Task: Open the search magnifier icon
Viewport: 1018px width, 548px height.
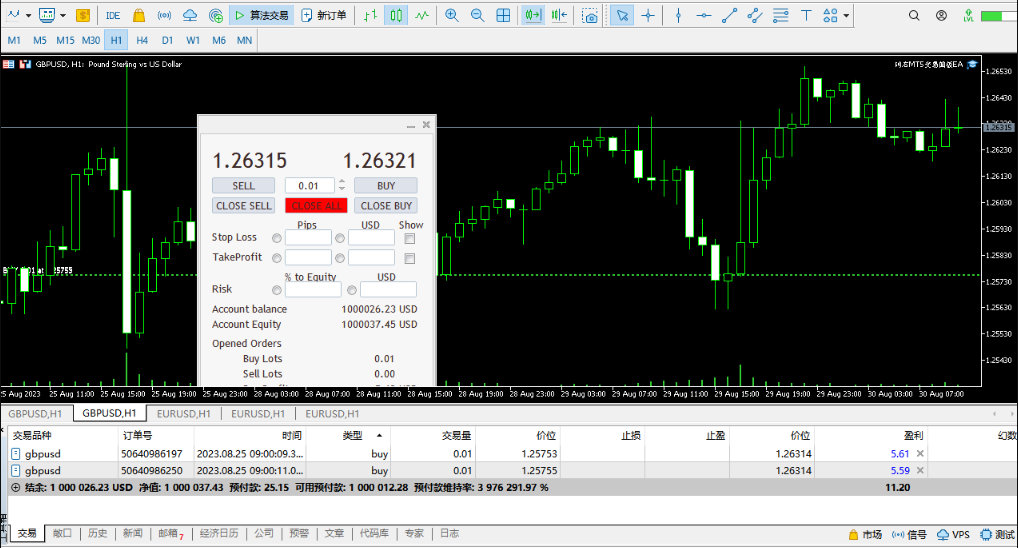Action: tap(914, 15)
